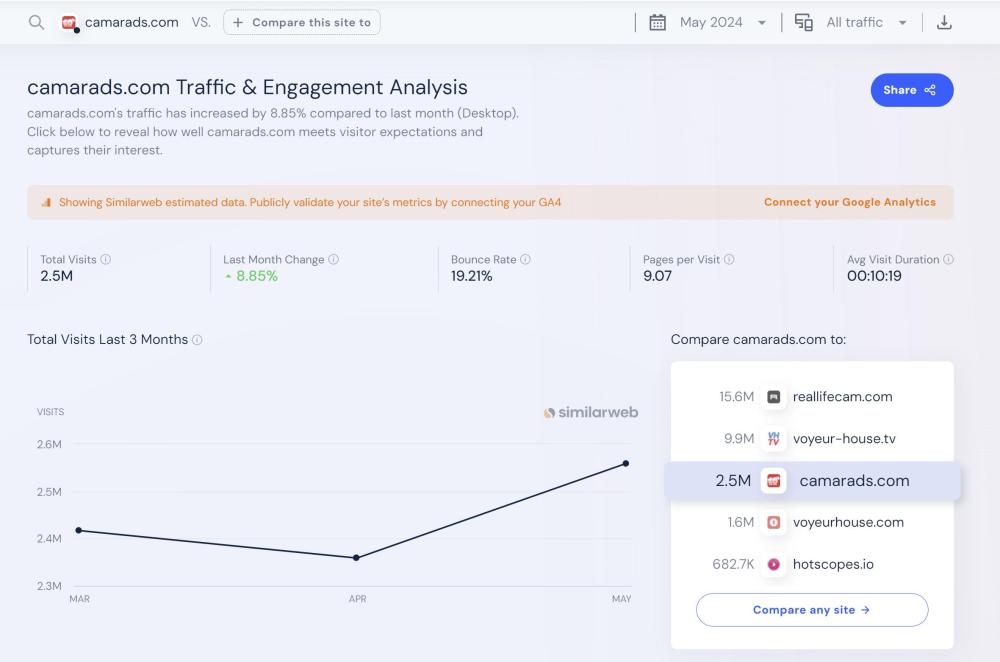Viewport: 1000px width, 662px height.
Task: Click the Compare any site button
Action: 812,610
